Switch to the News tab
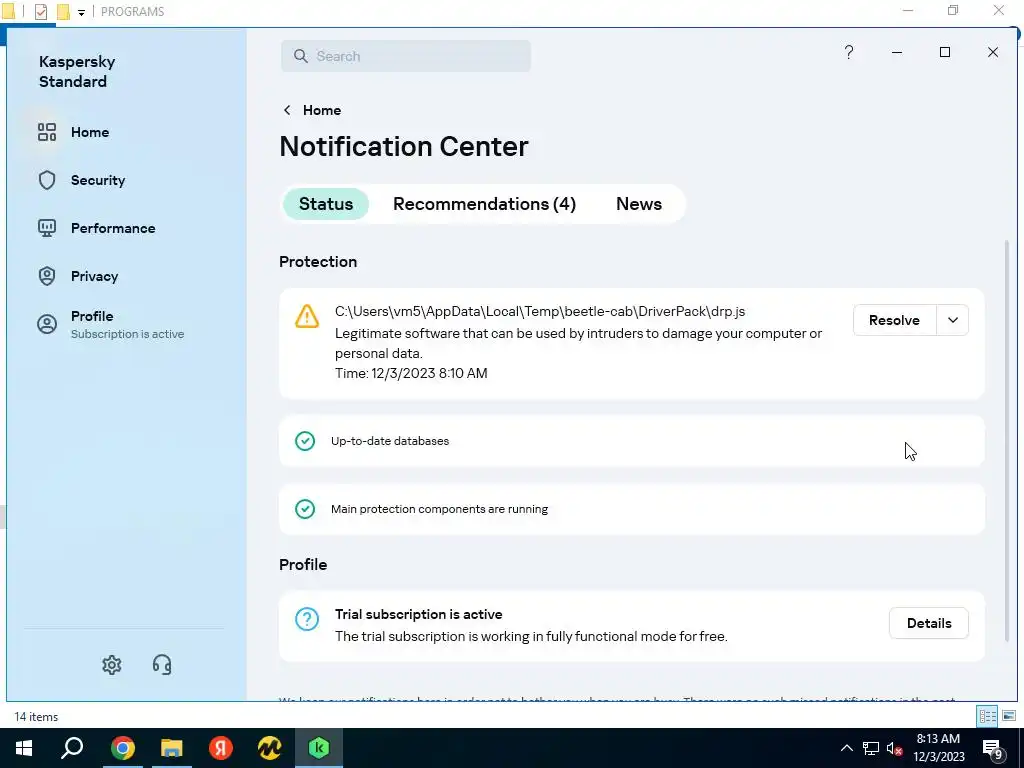This screenshot has width=1024, height=768. [639, 204]
